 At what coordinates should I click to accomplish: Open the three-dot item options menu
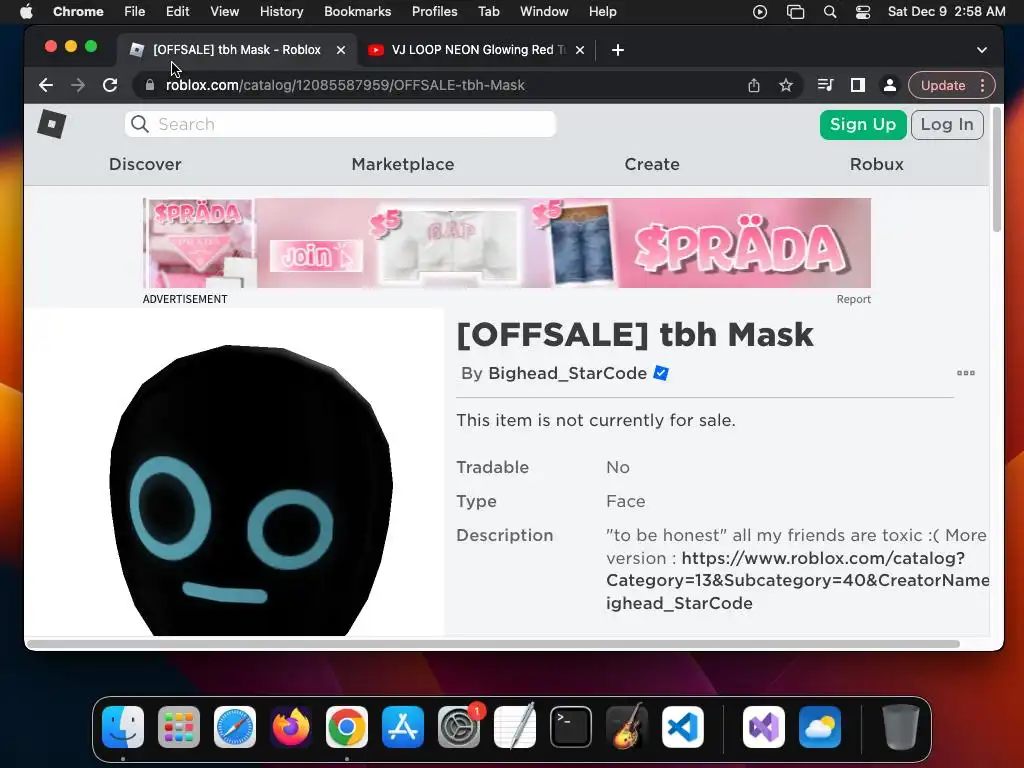tap(966, 373)
